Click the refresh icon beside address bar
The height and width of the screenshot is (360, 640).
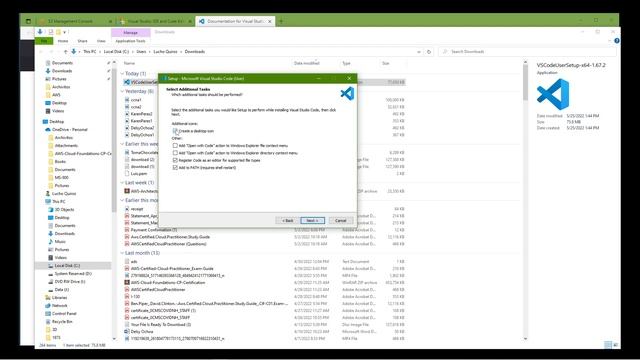click(x=429, y=52)
